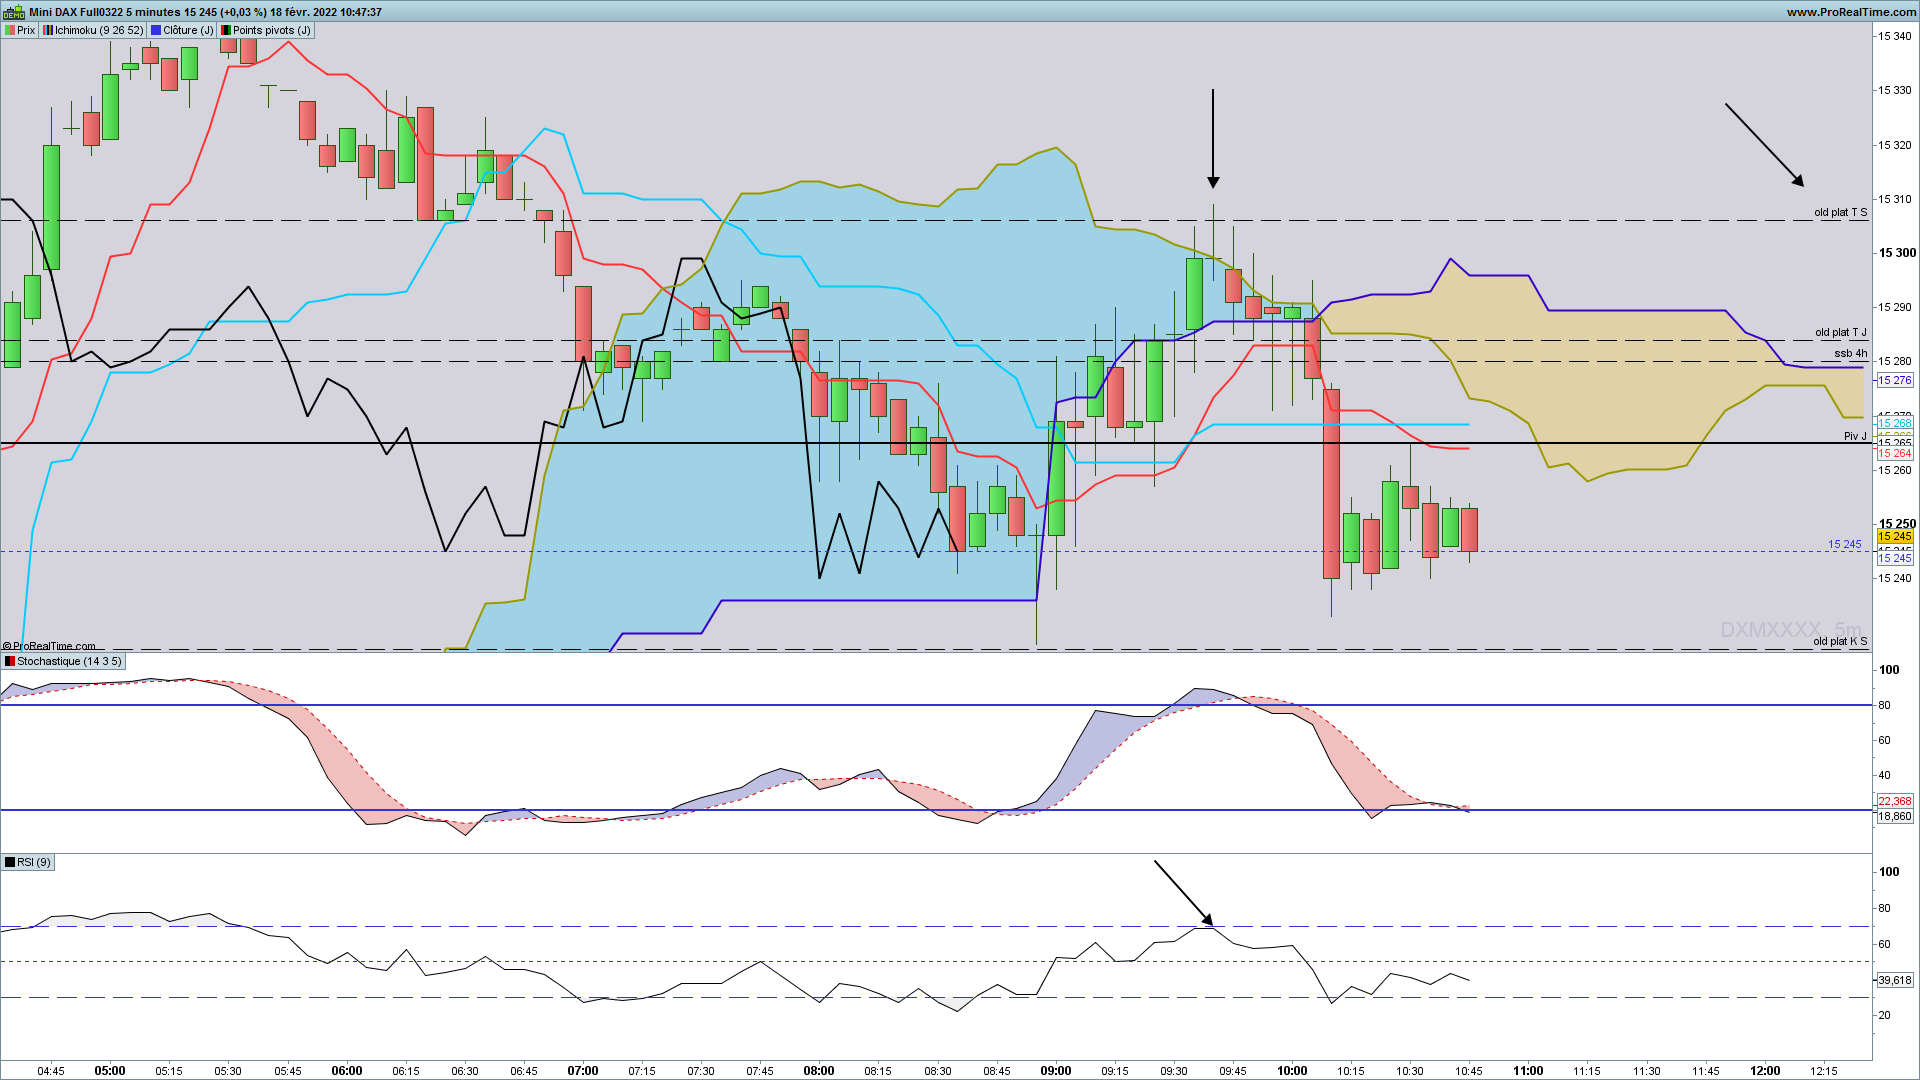Click the 05:00 time axis label

(110, 1071)
